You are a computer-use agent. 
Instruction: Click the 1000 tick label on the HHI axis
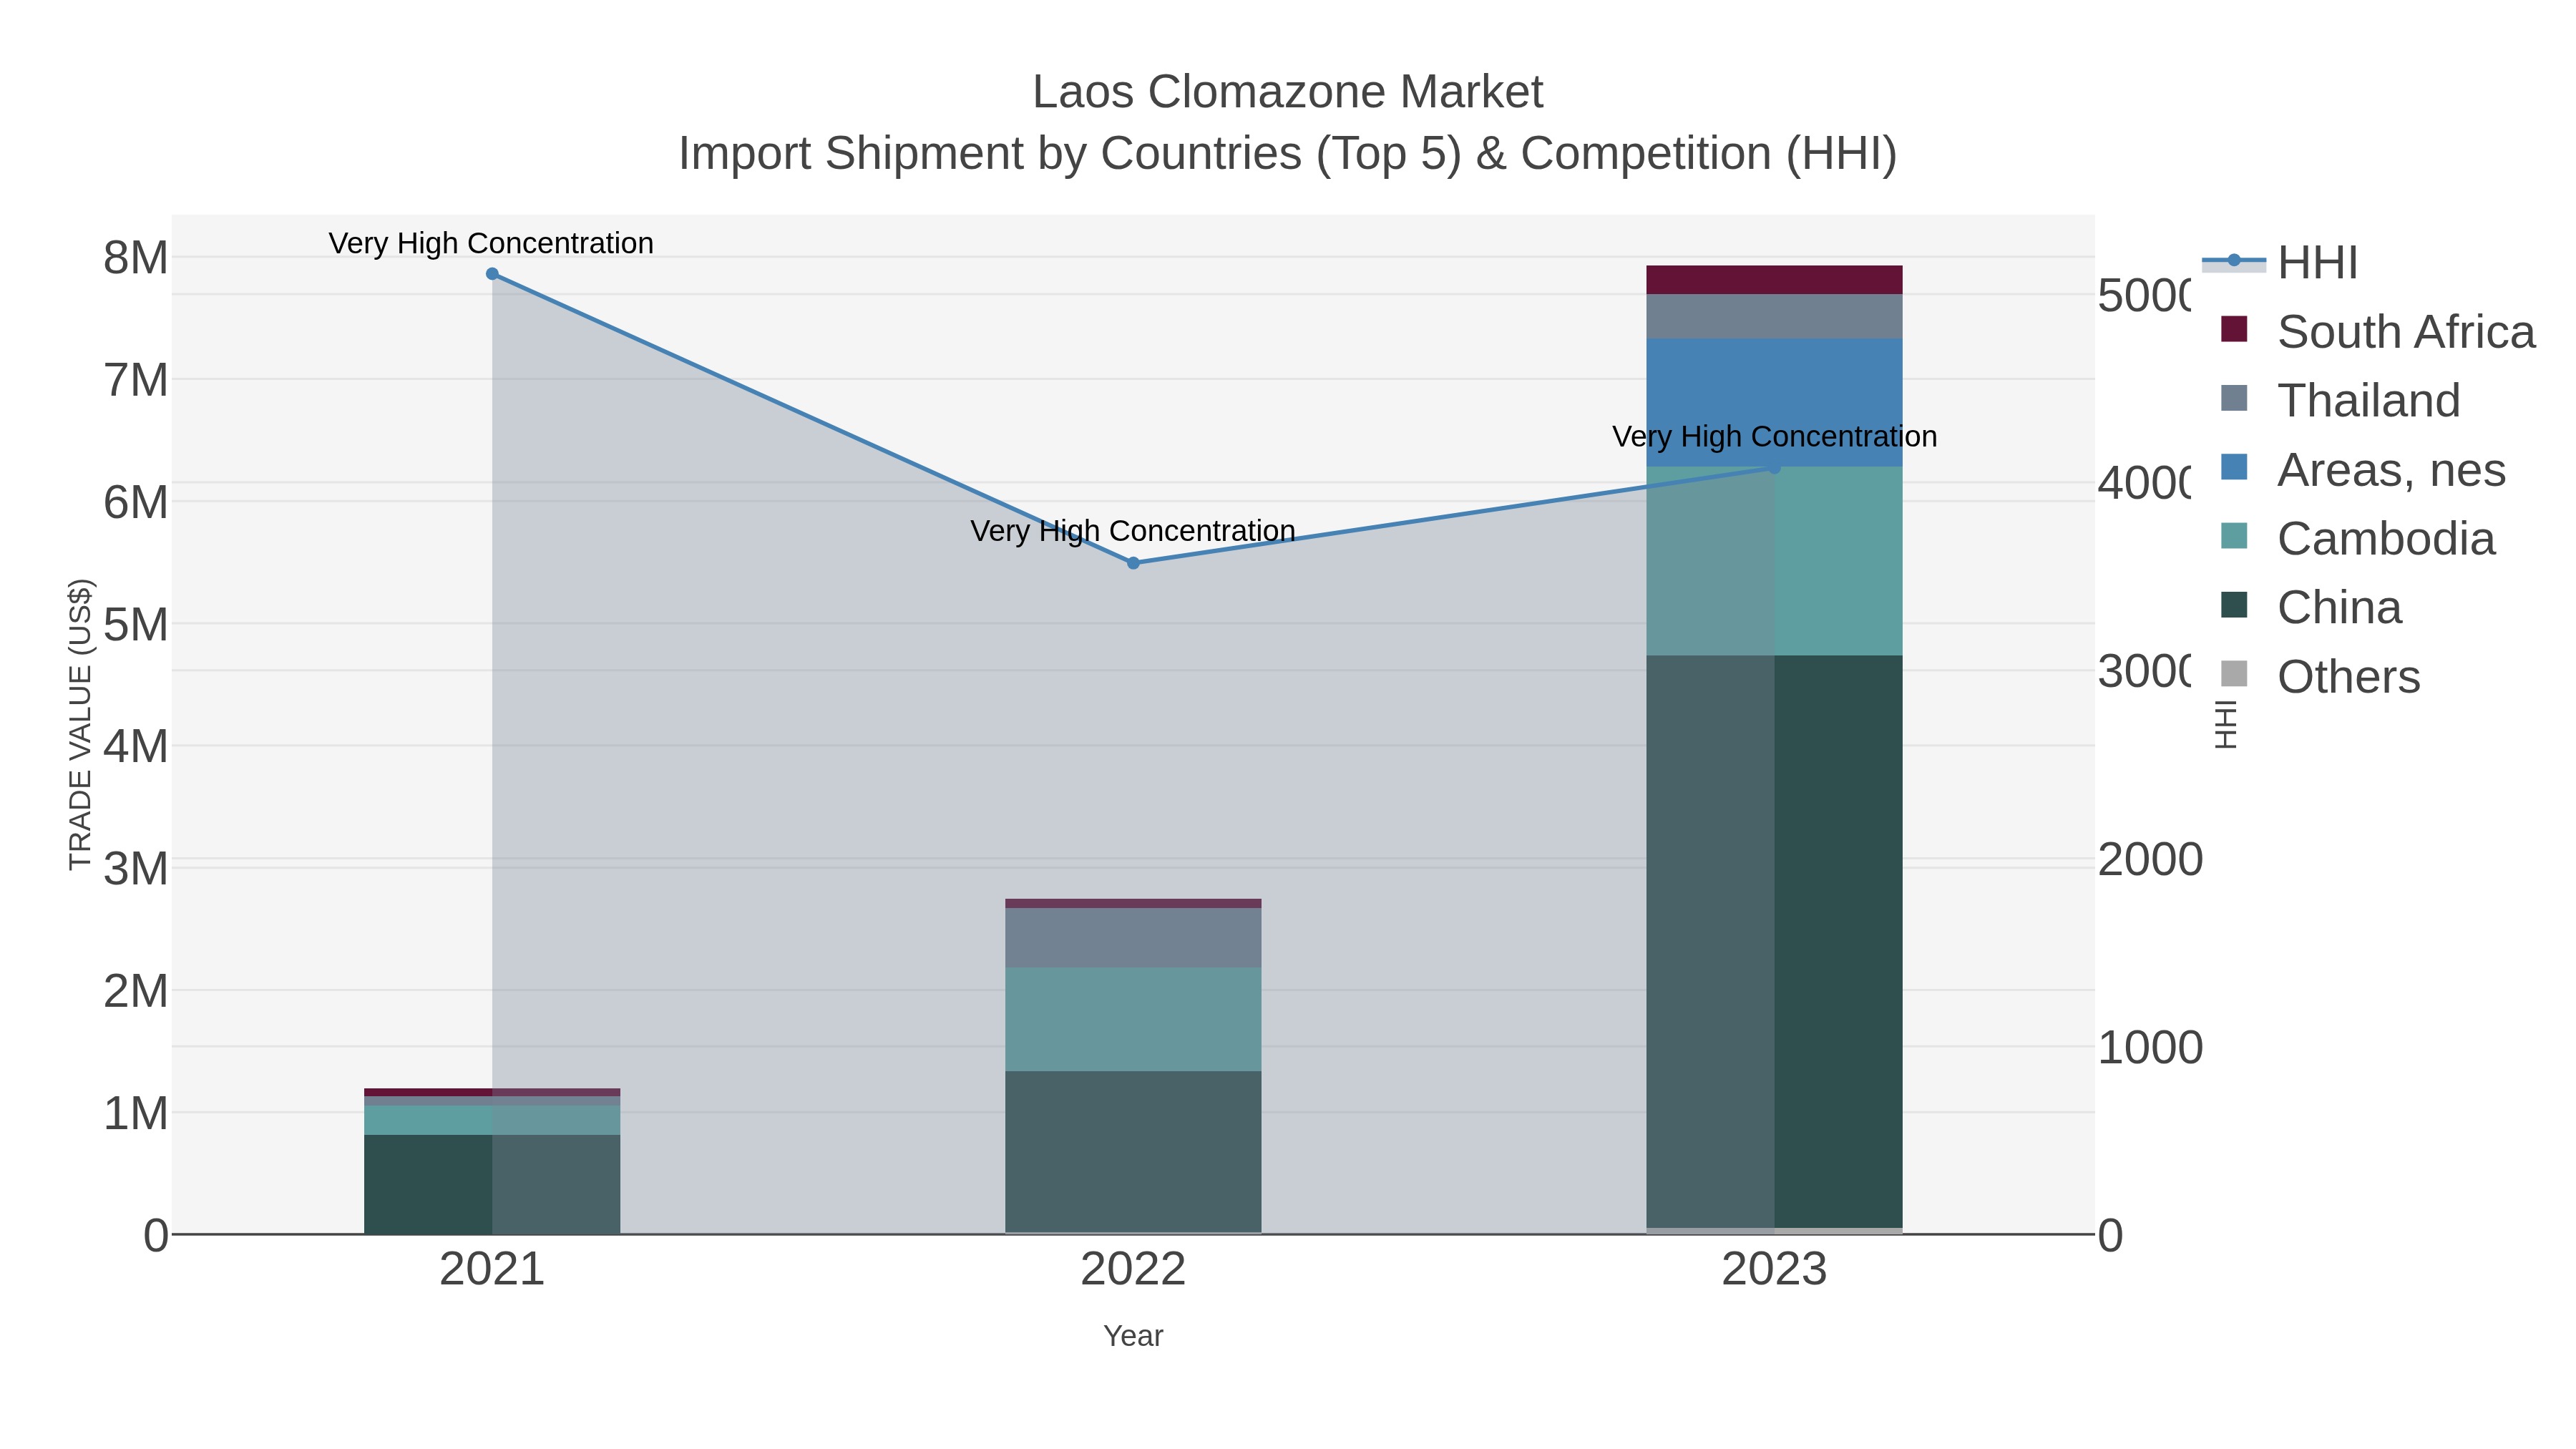[x=2150, y=1048]
